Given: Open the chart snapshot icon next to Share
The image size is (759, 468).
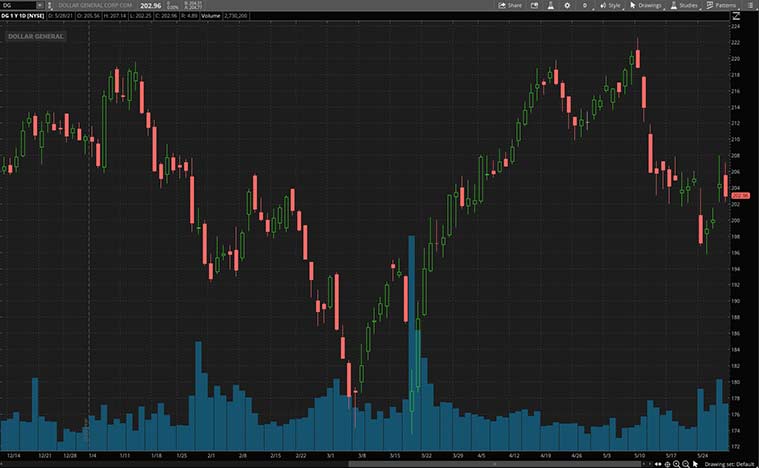Looking at the screenshot, I should coord(534,5).
